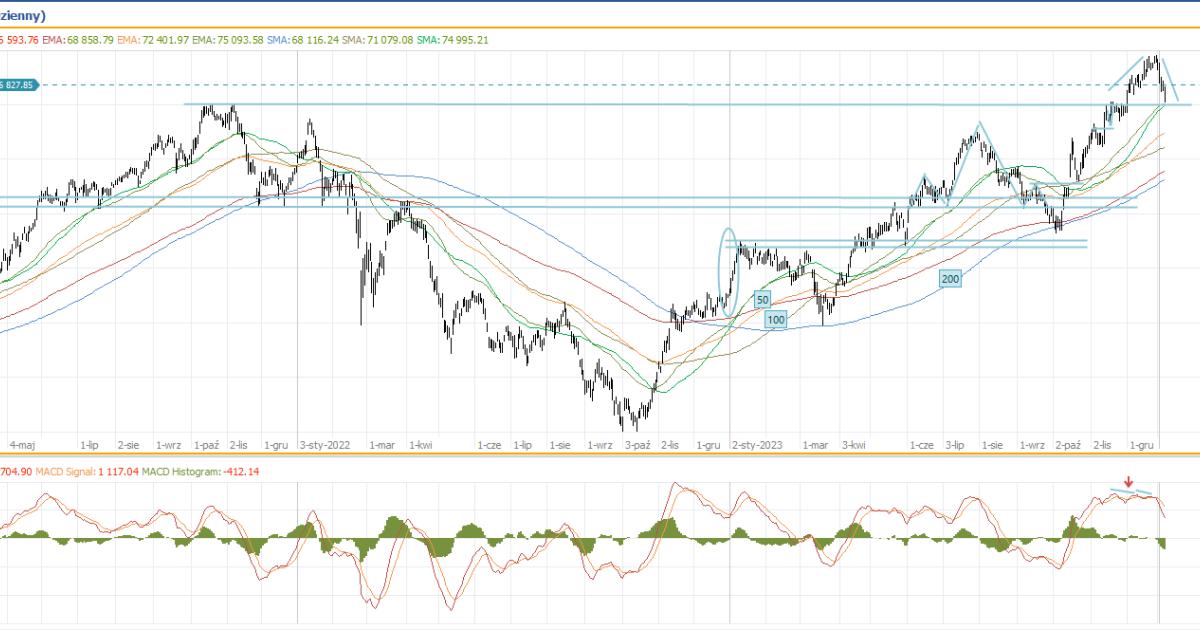The height and width of the screenshot is (630, 1200).
Task: Click the 2-sty-2023 date on time axis
Action: pos(759,443)
